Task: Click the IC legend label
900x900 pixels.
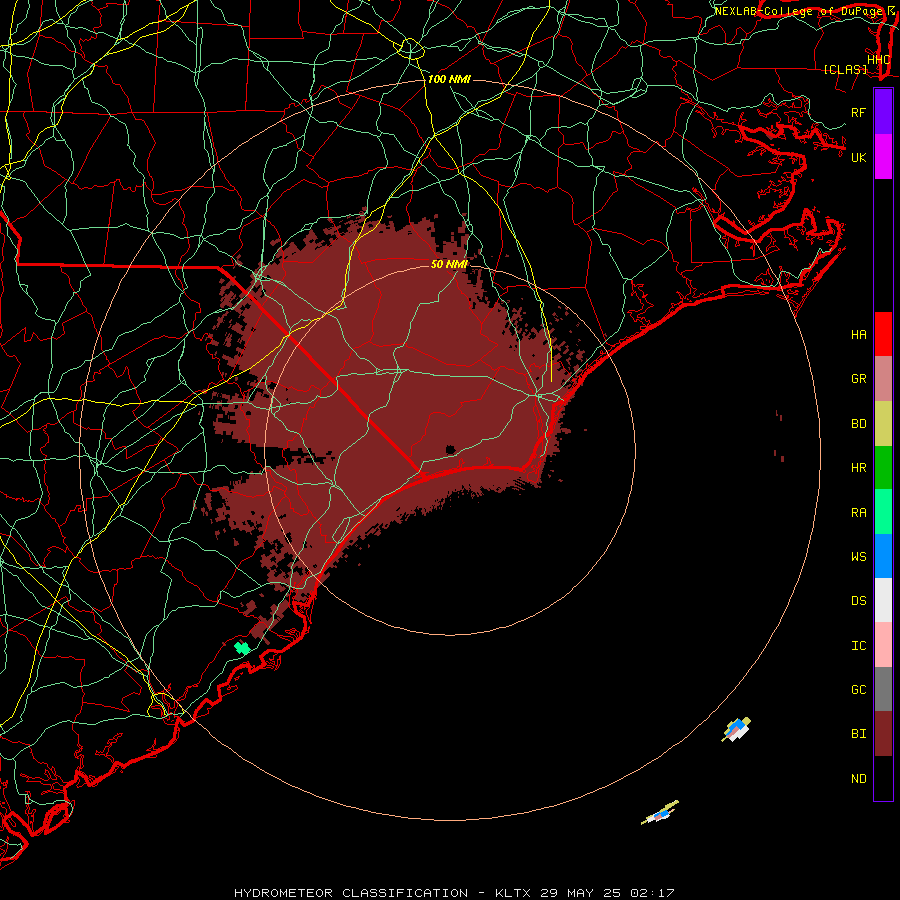Action: coord(858,646)
